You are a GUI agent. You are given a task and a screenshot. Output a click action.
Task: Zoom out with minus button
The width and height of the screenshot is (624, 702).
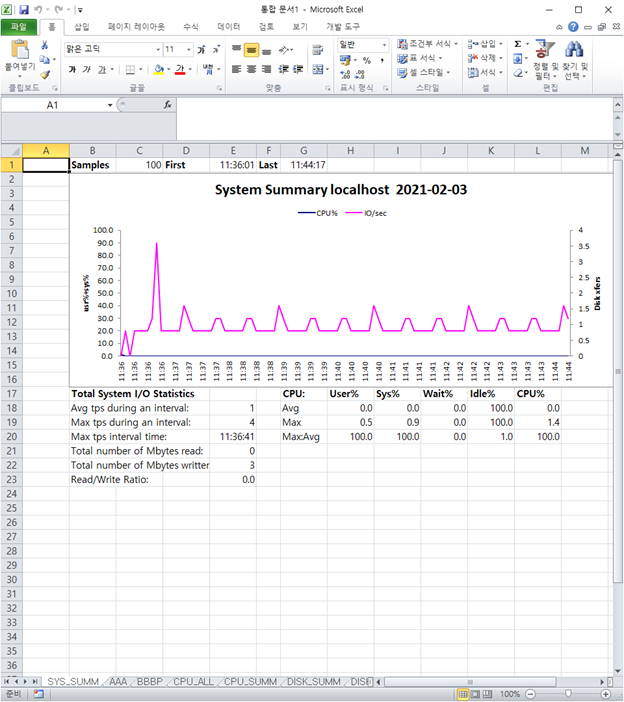[530, 694]
